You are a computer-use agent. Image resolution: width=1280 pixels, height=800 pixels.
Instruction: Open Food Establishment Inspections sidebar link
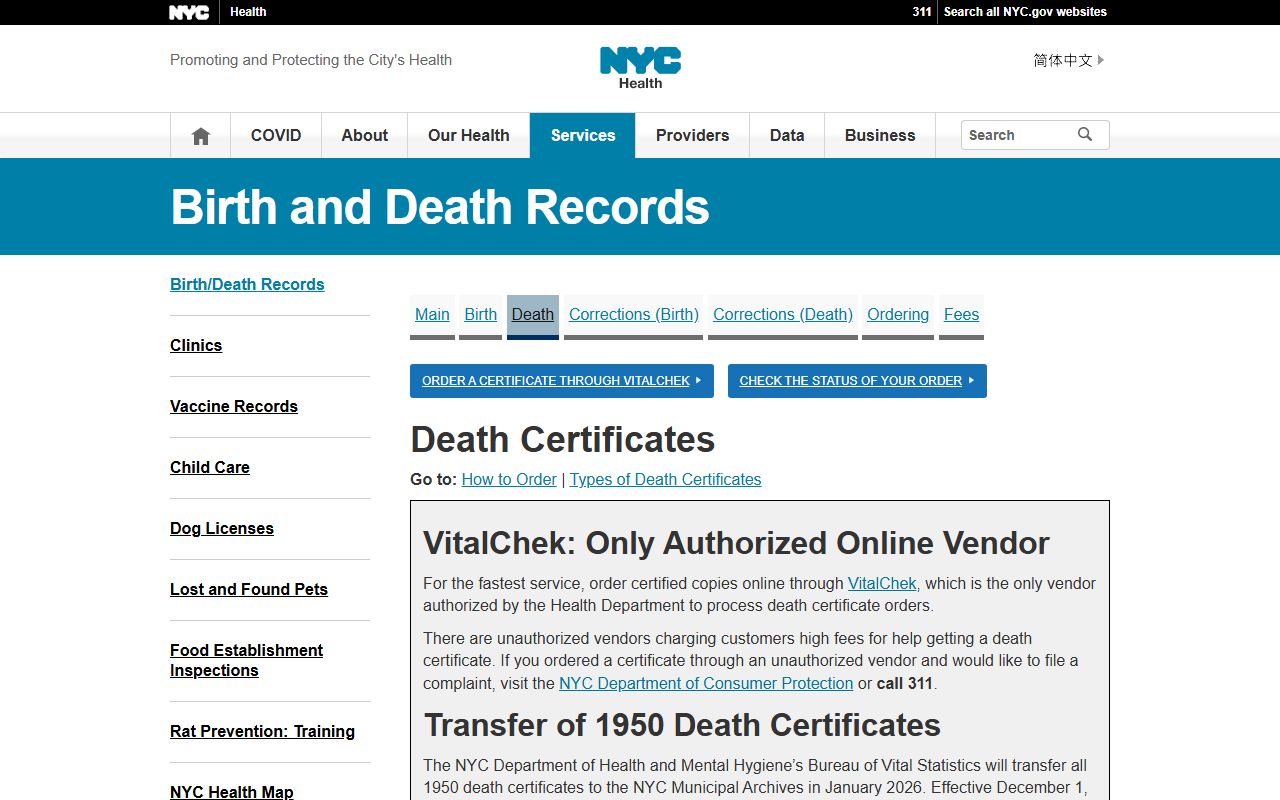point(246,661)
